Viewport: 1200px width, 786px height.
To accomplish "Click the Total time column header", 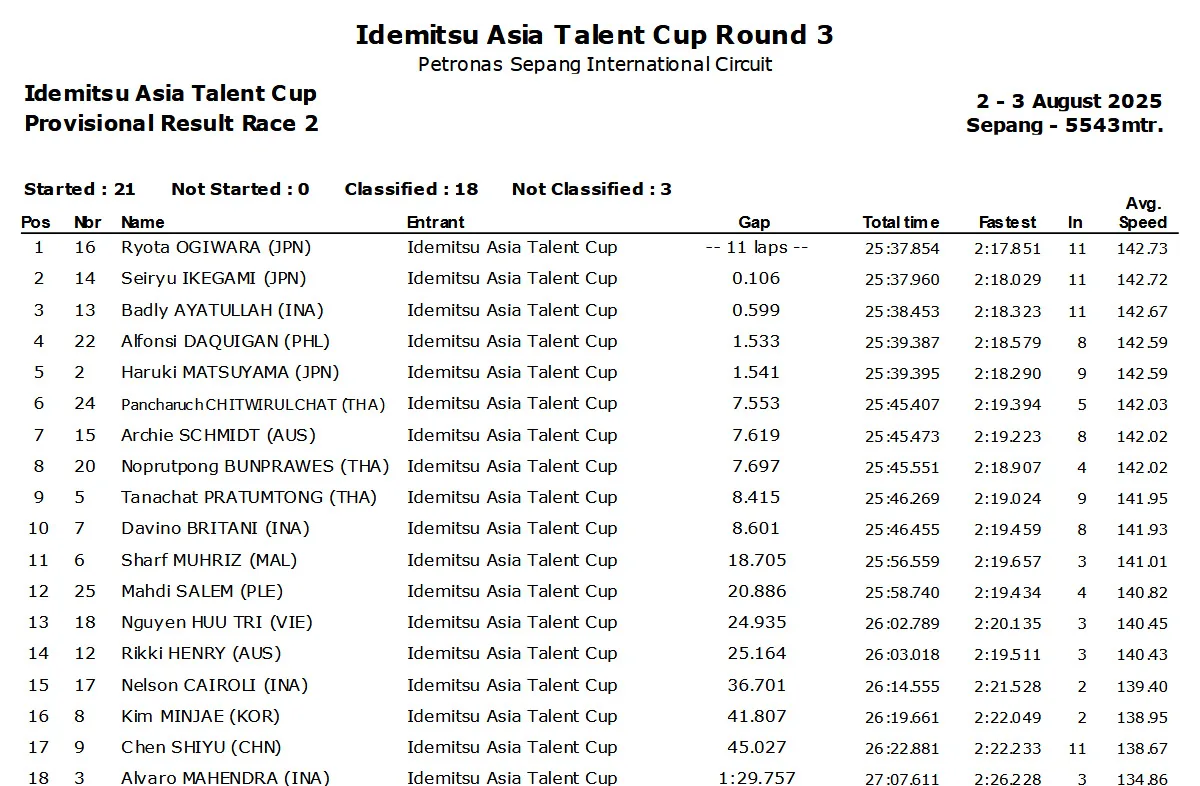I will [x=901, y=222].
